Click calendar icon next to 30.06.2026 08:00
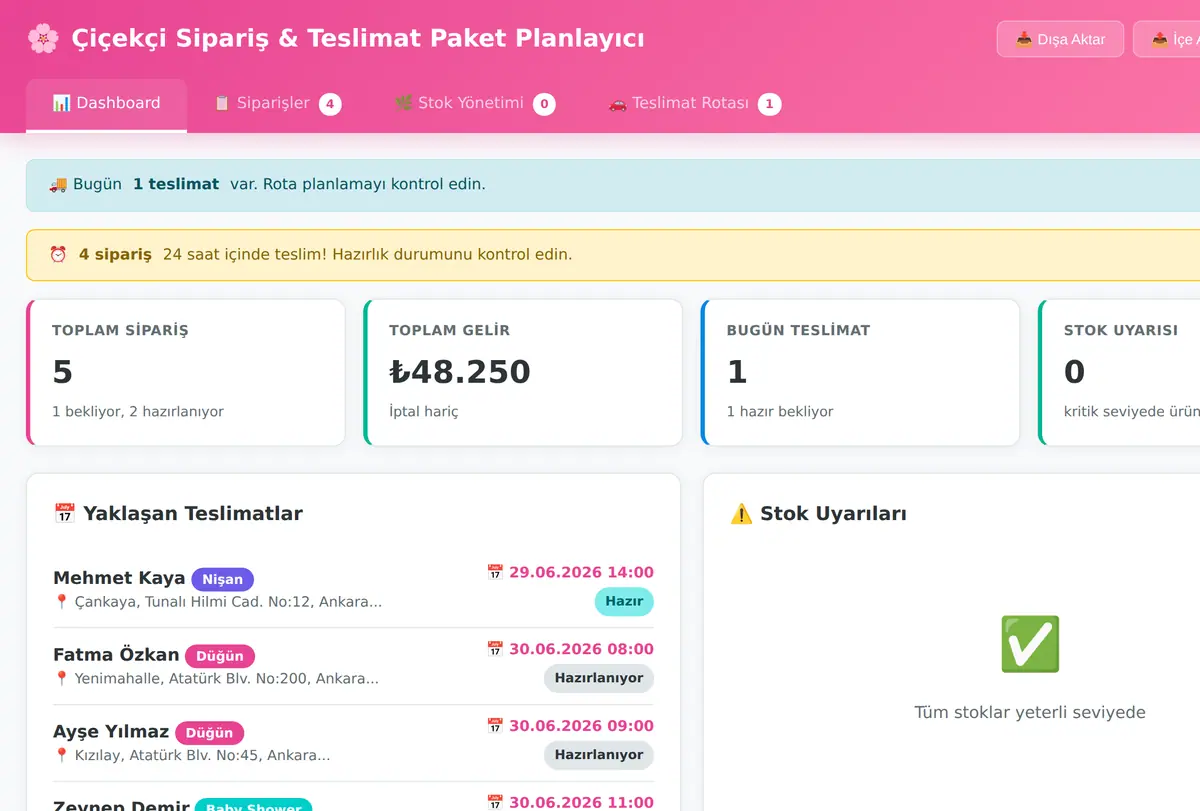The width and height of the screenshot is (1200, 811). 495,649
